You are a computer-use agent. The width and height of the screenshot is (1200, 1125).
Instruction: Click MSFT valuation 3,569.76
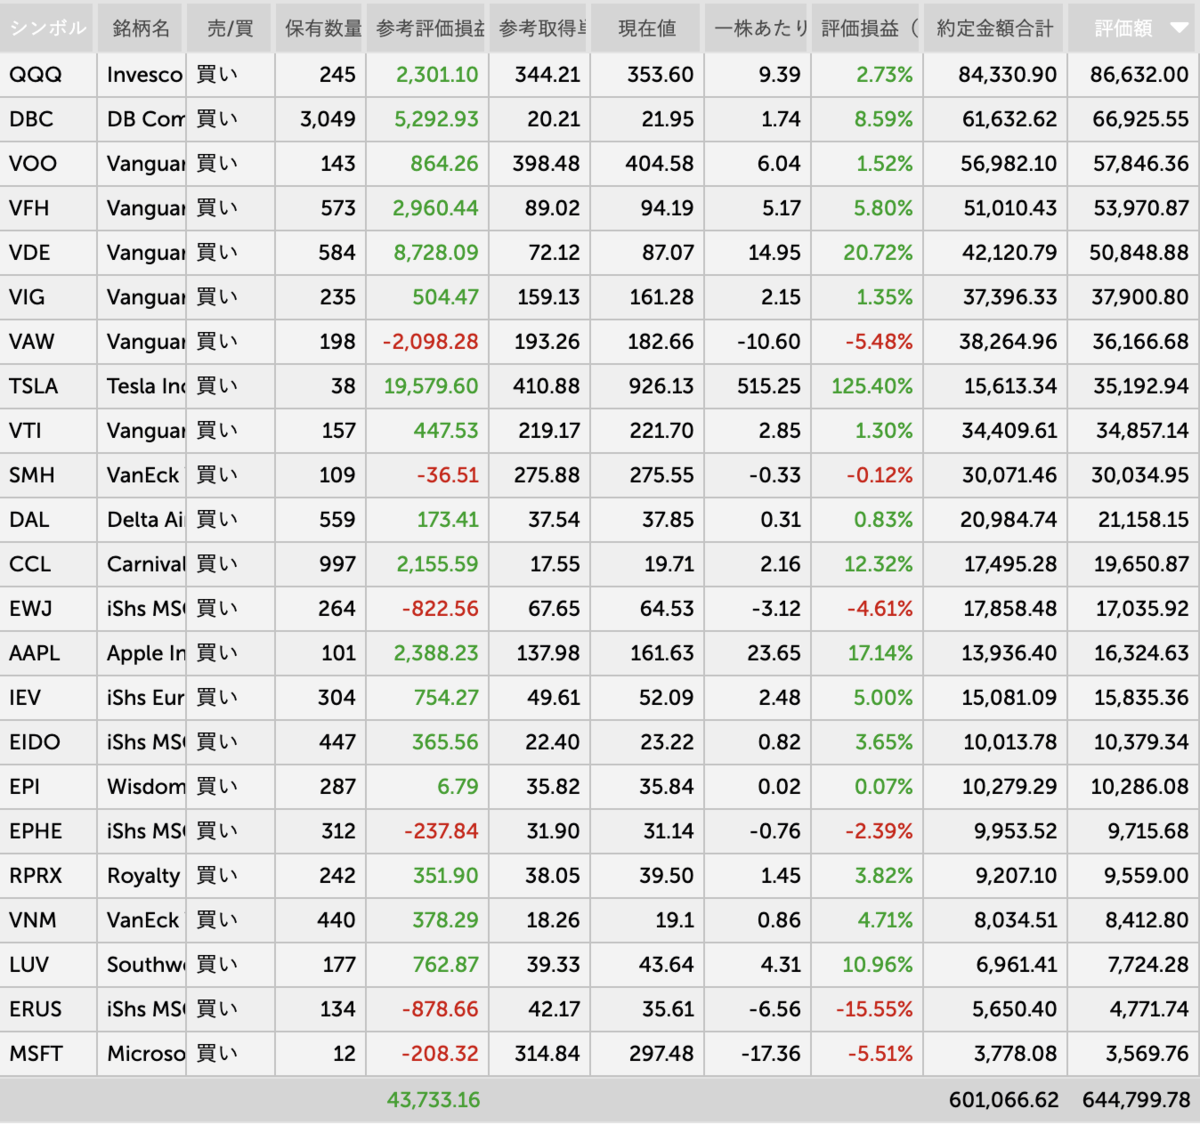tap(1147, 1054)
